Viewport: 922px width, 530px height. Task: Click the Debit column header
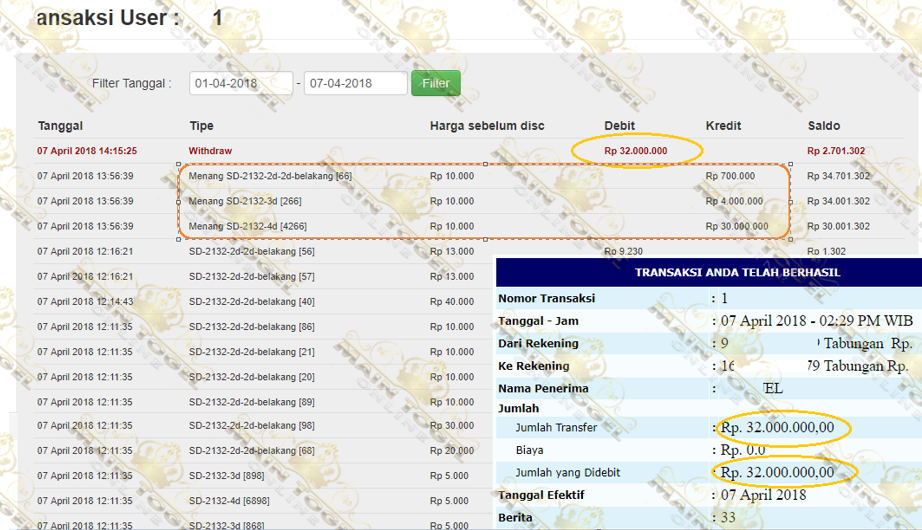click(619, 126)
